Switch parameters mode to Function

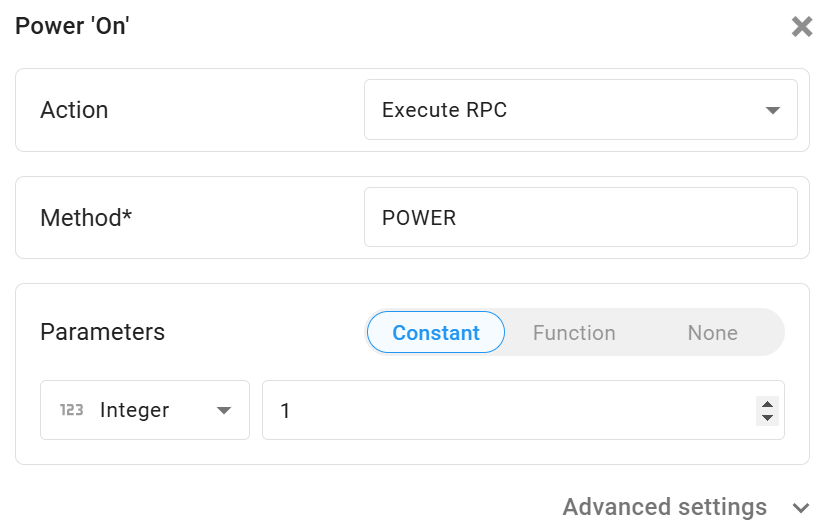click(x=574, y=333)
